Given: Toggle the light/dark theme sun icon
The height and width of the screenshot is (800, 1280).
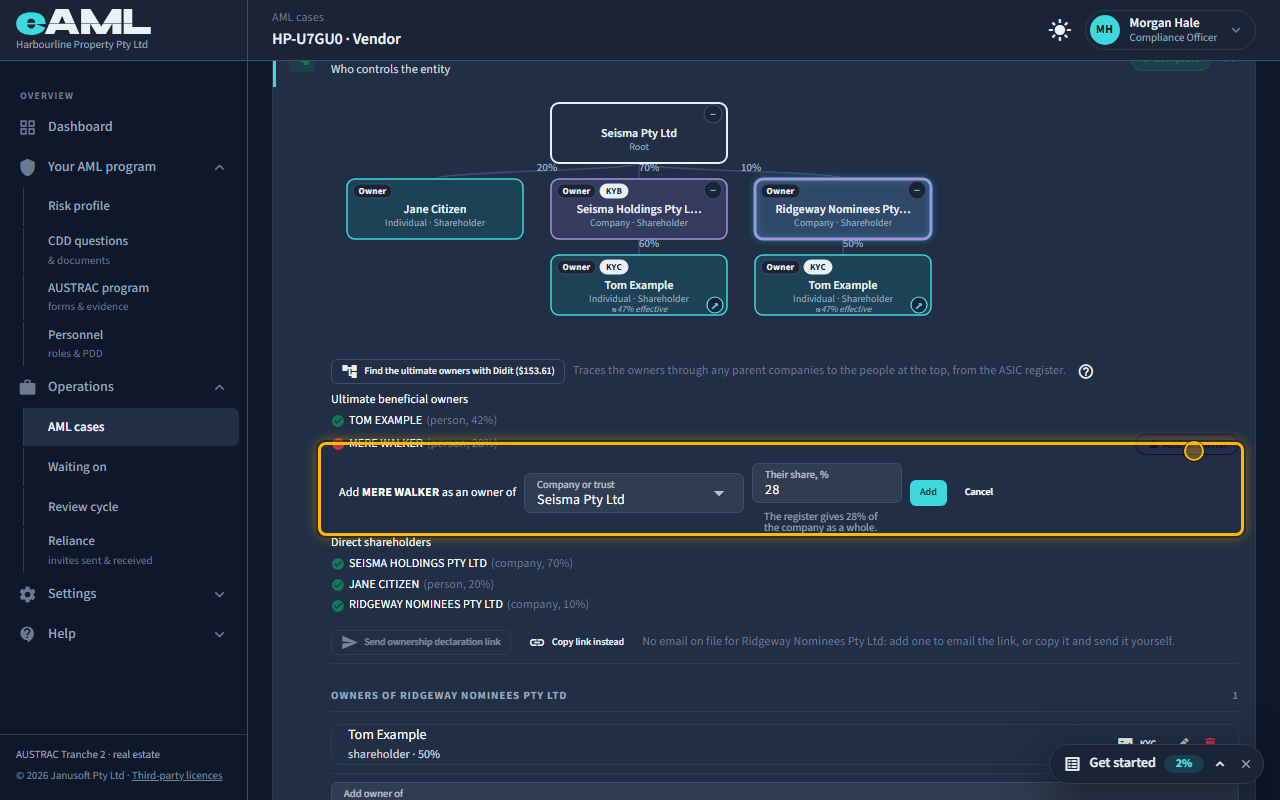Looking at the screenshot, I should (x=1060, y=30).
